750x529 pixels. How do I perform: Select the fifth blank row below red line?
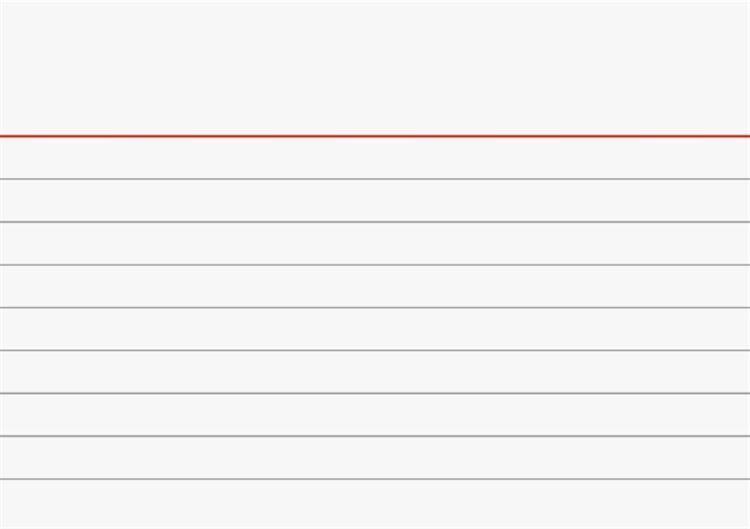pos(375,329)
